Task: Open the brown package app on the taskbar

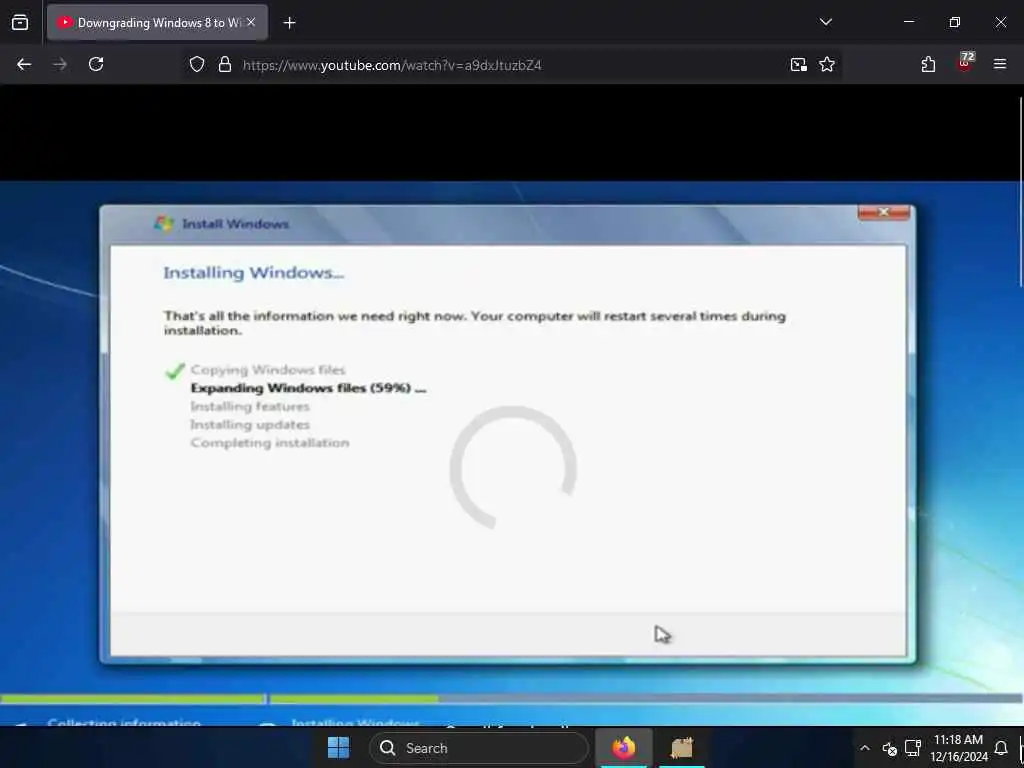Action: coord(681,747)
